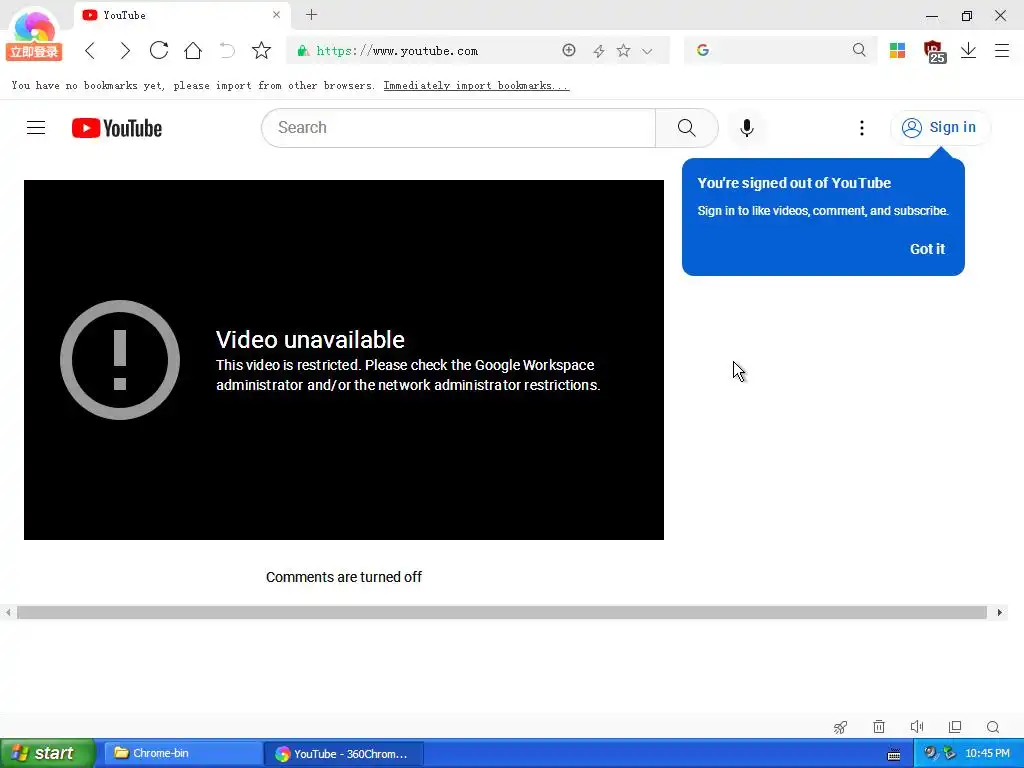Image resolution: width=1024 pixels, height=768 pixels.
Task: Click the YouTube logo
Action: [117, 128]
